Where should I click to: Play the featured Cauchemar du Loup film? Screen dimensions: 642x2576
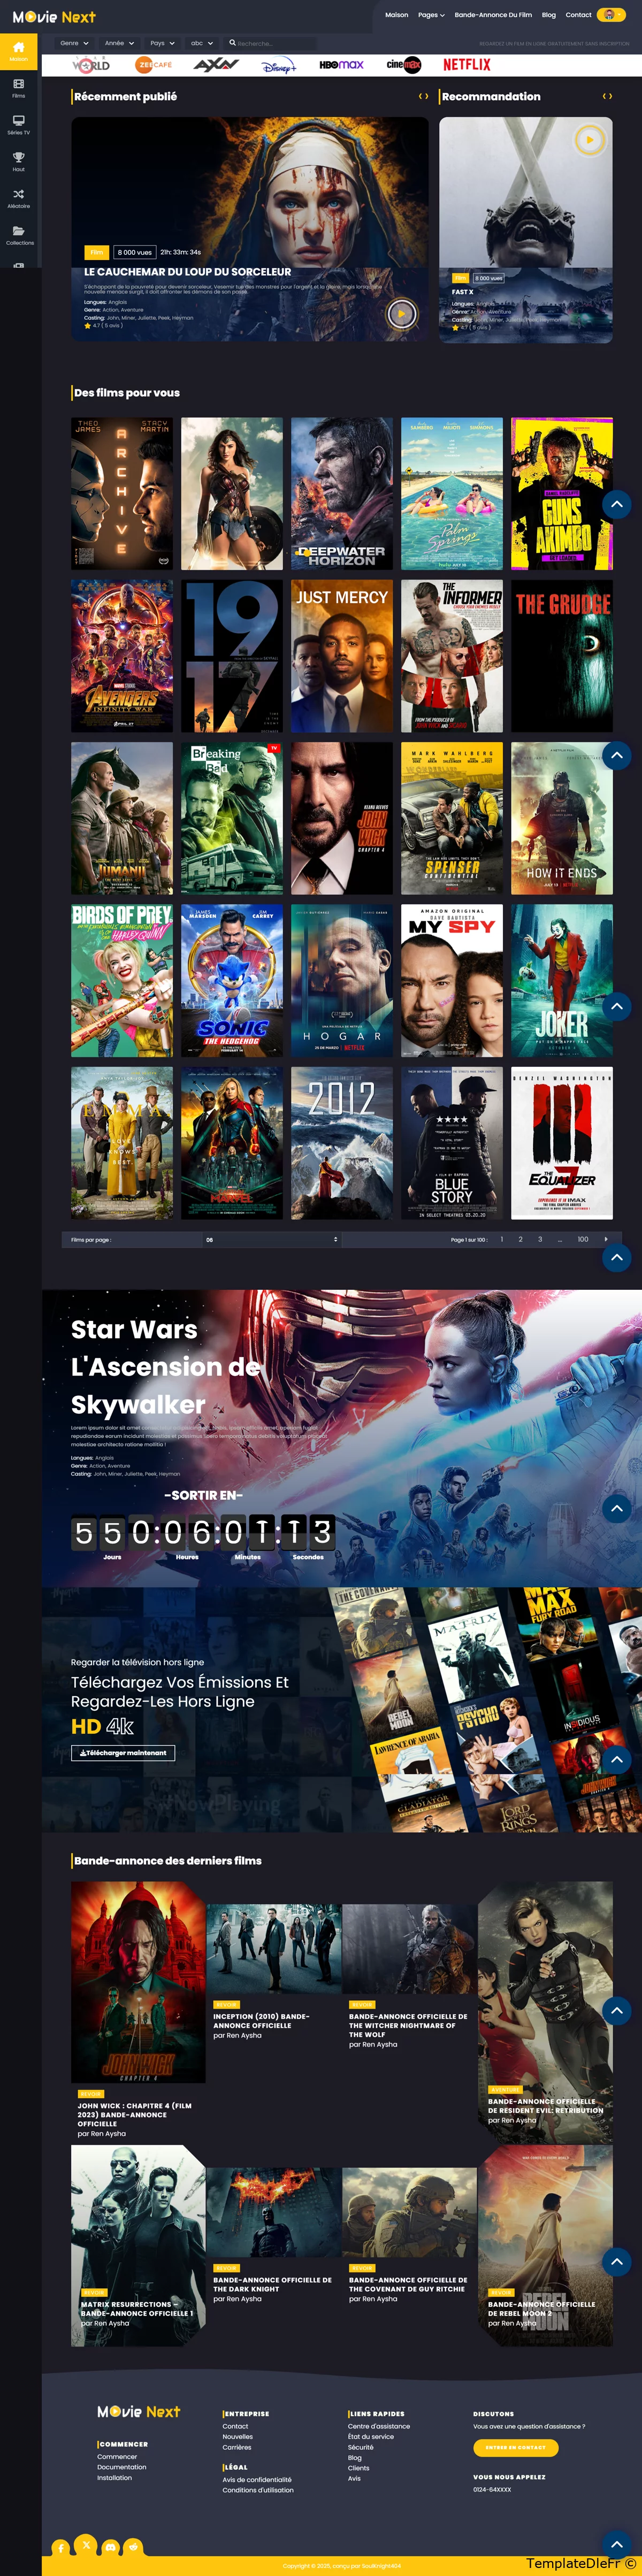tap(401, 313)
